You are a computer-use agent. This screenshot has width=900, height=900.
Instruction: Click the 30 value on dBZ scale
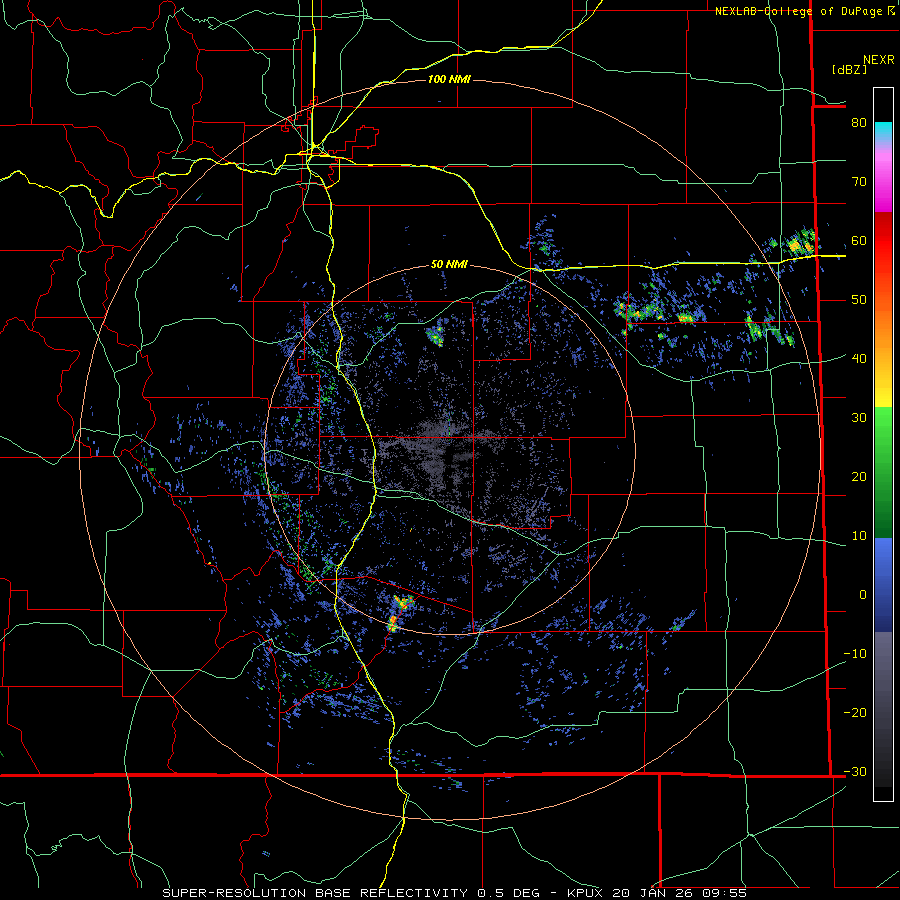[x=859, y=418]
